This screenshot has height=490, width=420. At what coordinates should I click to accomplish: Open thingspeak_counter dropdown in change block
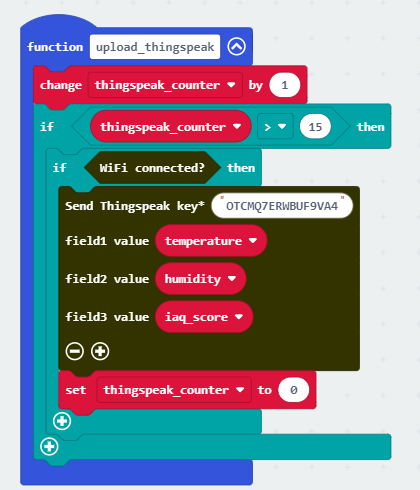click(165, 85)
